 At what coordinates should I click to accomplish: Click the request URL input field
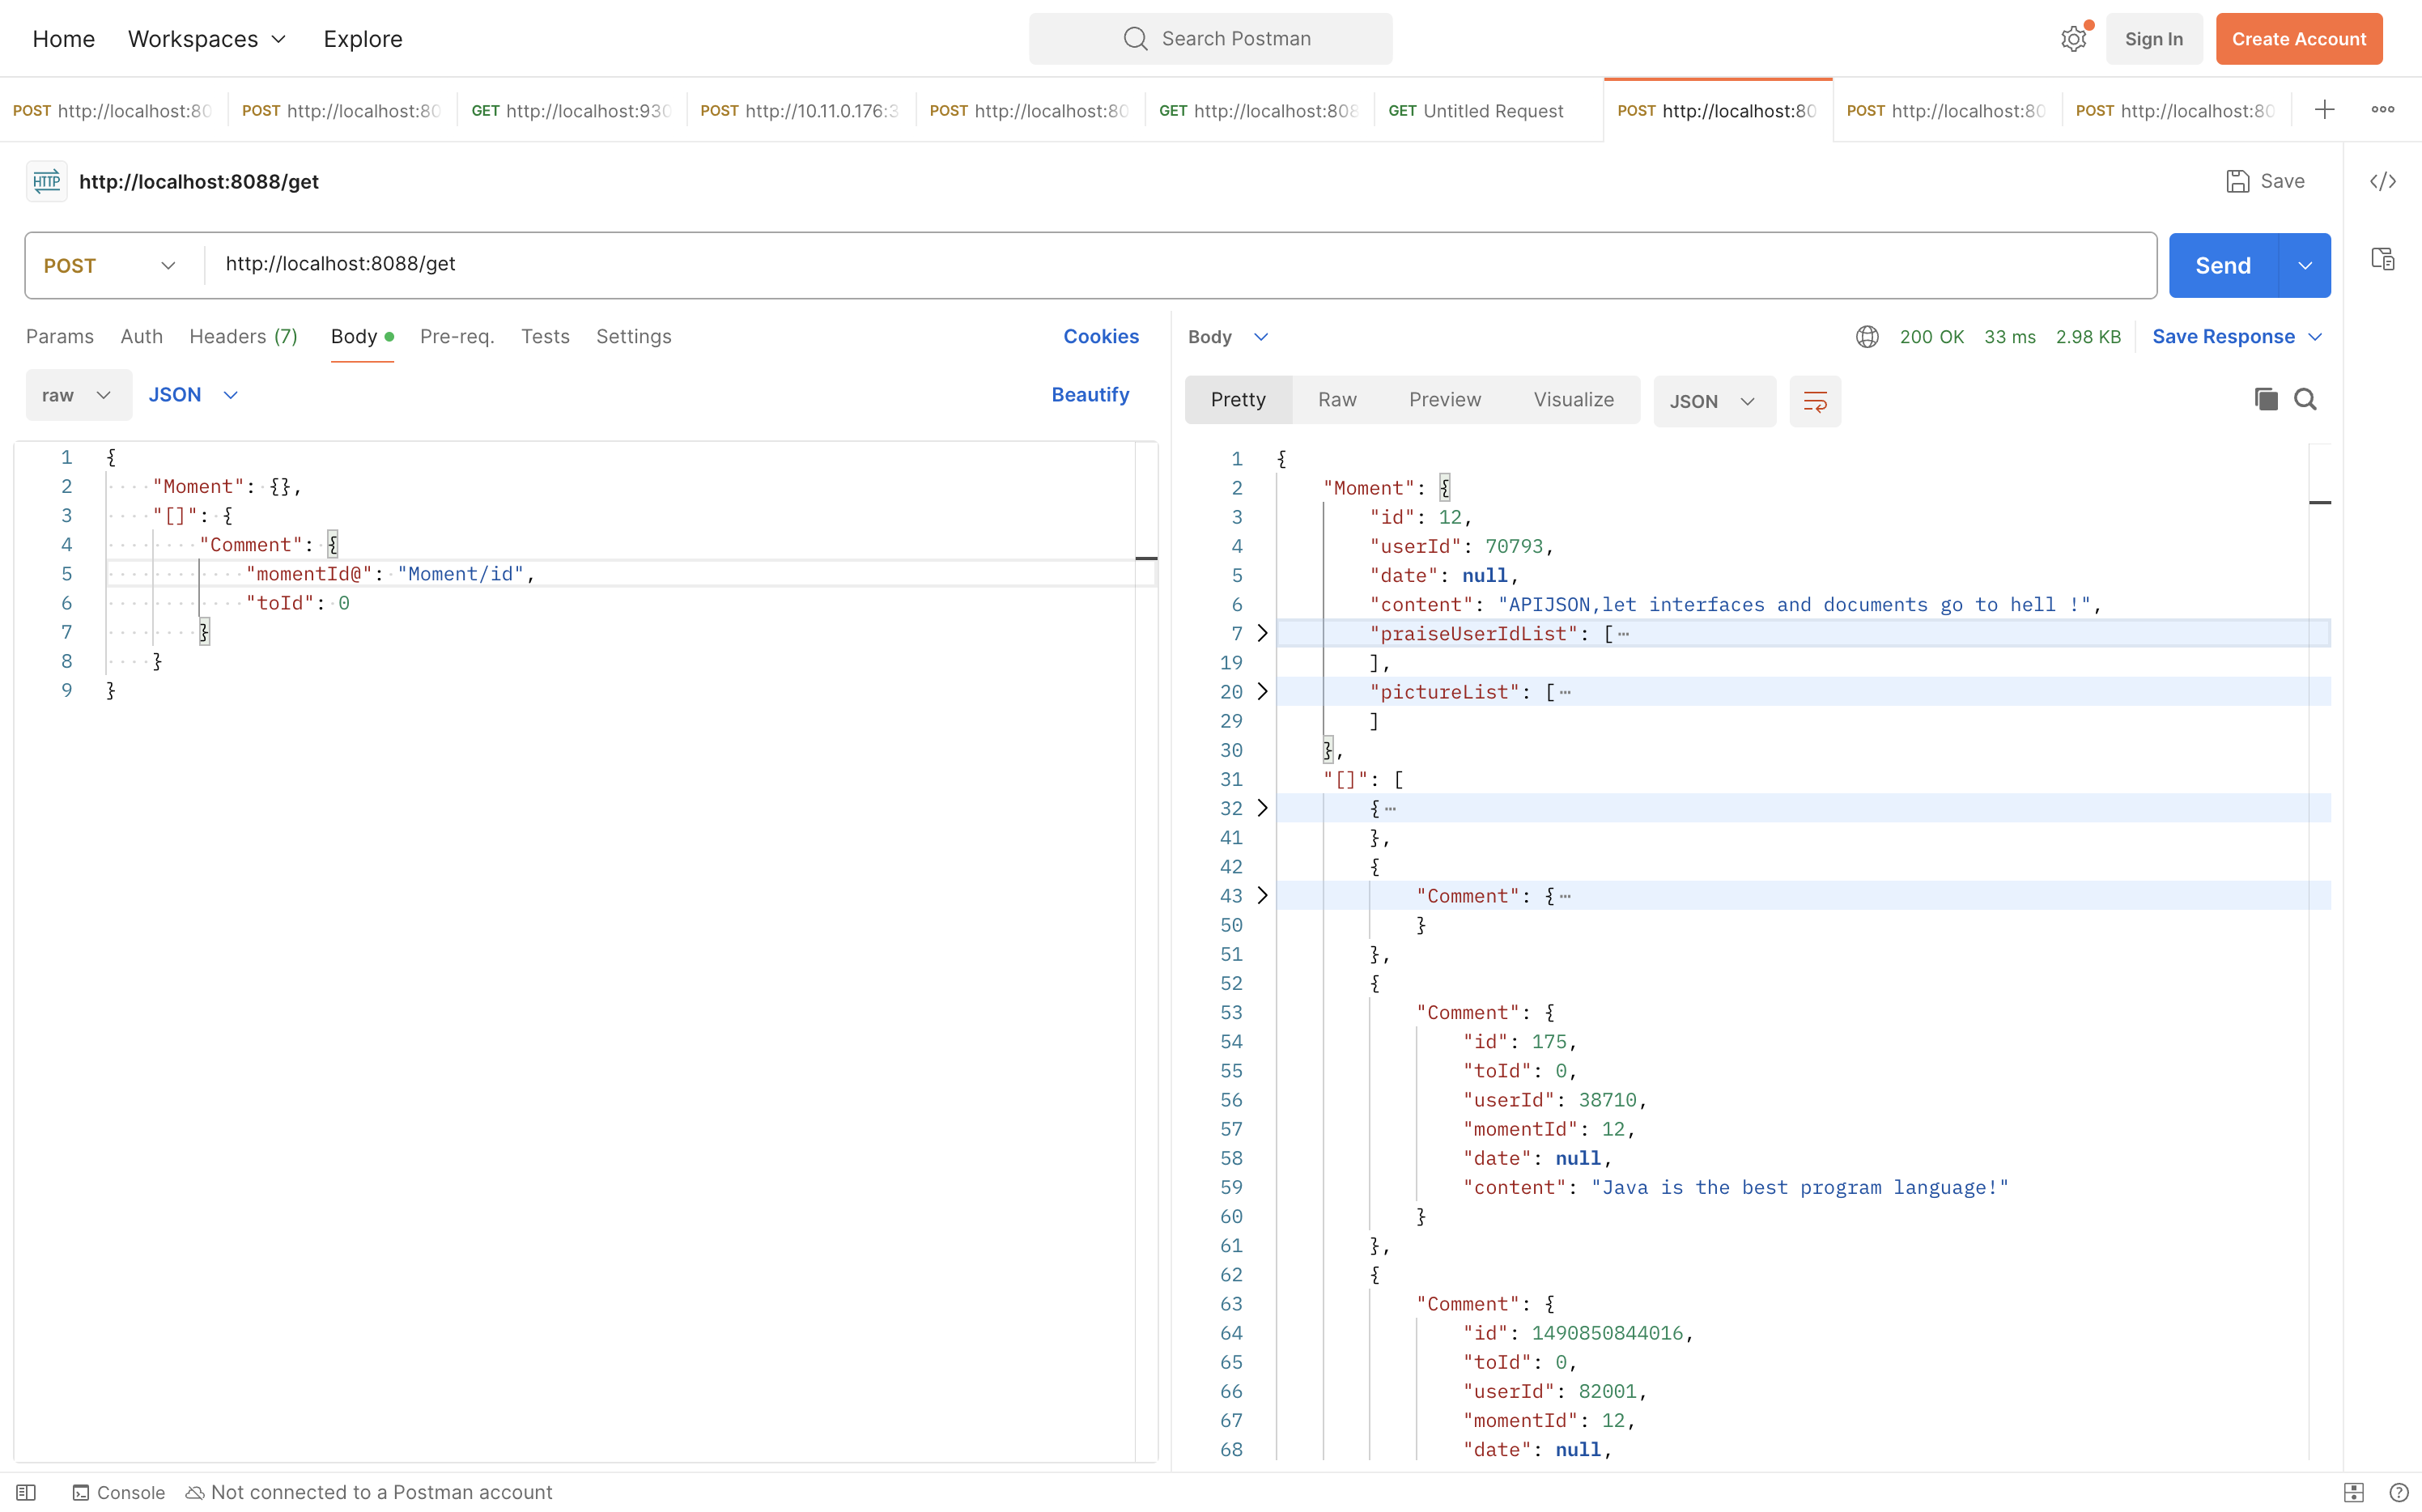[1180, 265]
